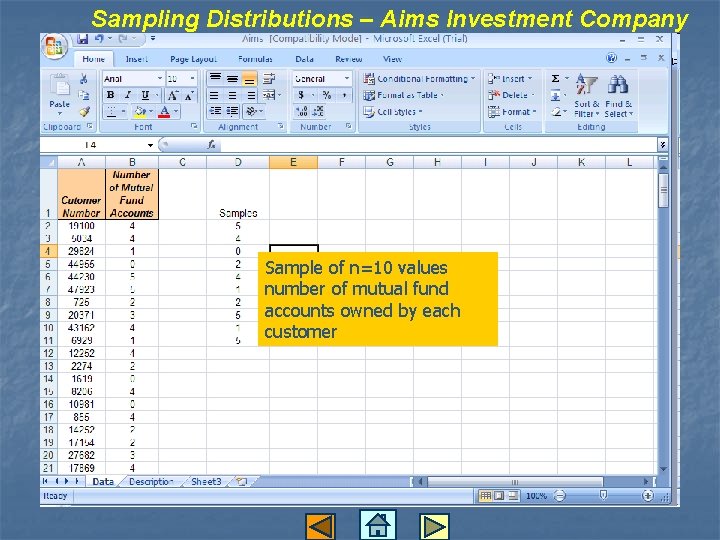
Task: Open Find & Select
Action: pos(619,96)
